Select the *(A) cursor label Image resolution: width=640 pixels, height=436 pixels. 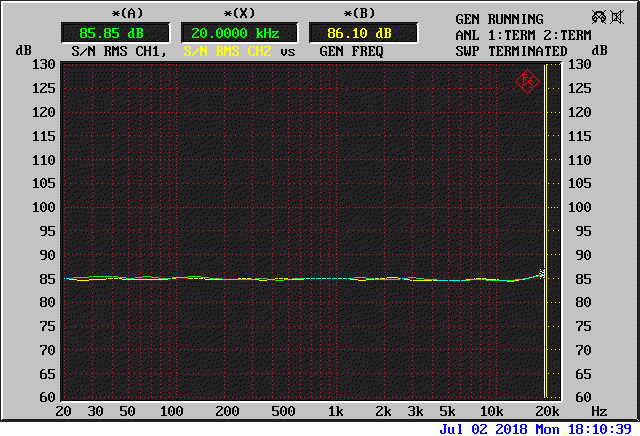coord(99,13)
